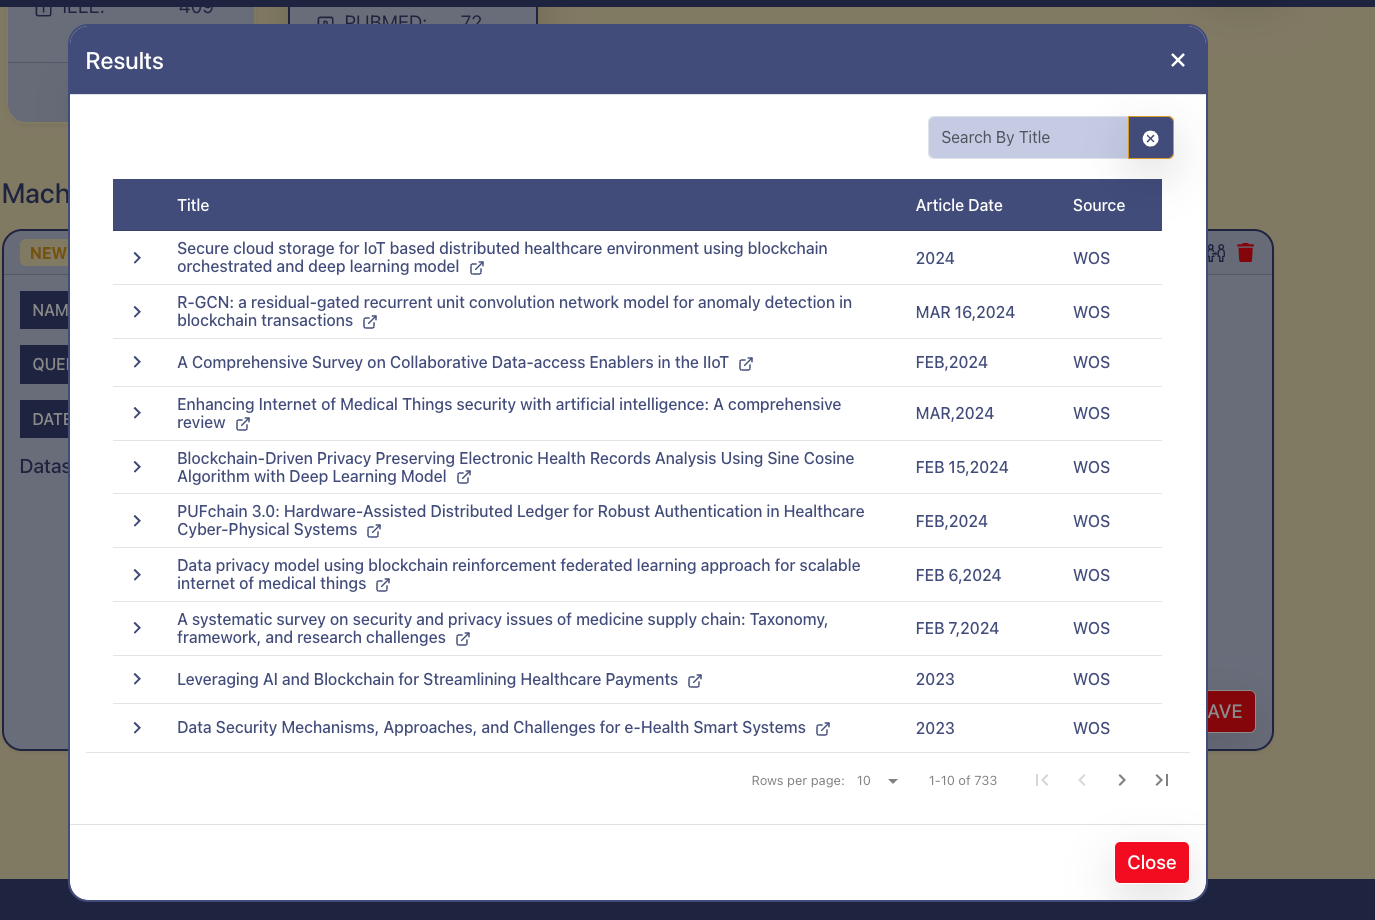Image resolution: width=1375 pixels, height=920 pixels.
Task: Jump to last page of results
Action: tap(1162, 780)
